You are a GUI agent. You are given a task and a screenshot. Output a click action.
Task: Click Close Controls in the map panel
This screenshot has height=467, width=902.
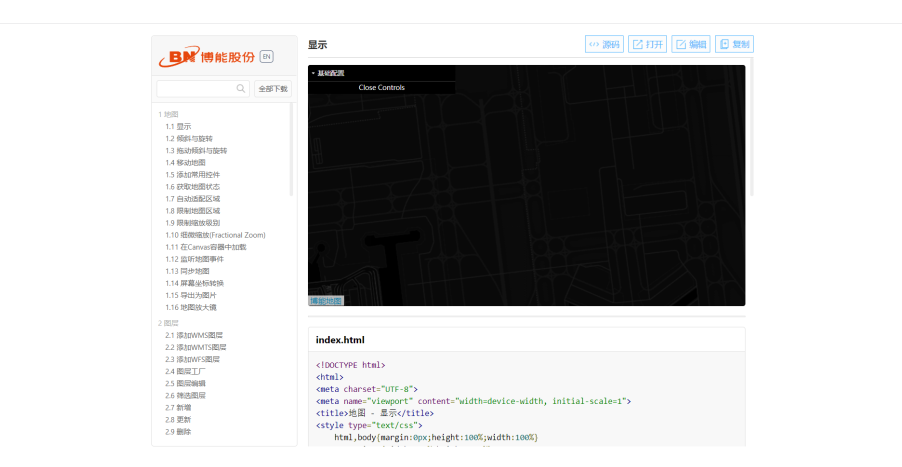[x=381, y=88]
